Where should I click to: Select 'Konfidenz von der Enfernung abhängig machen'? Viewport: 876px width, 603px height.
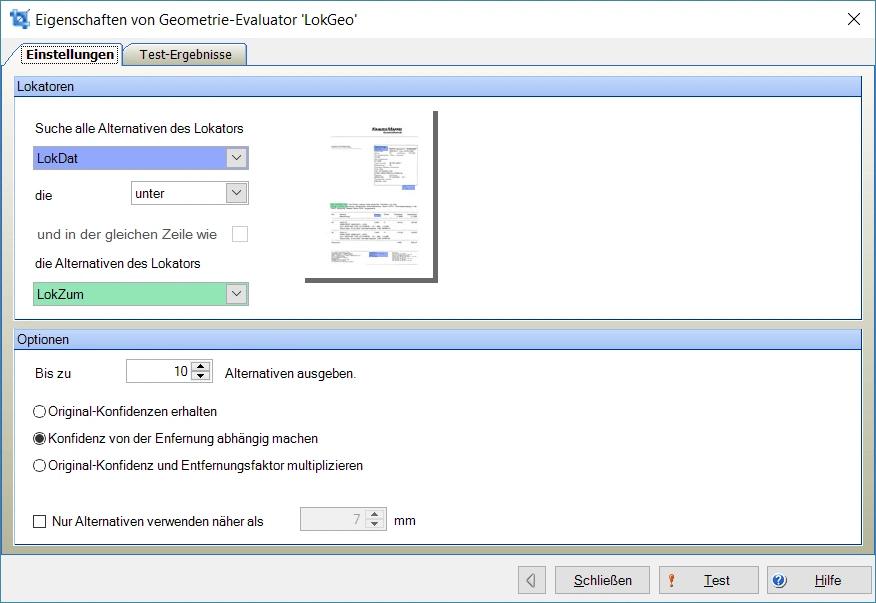tap(40, 438)
